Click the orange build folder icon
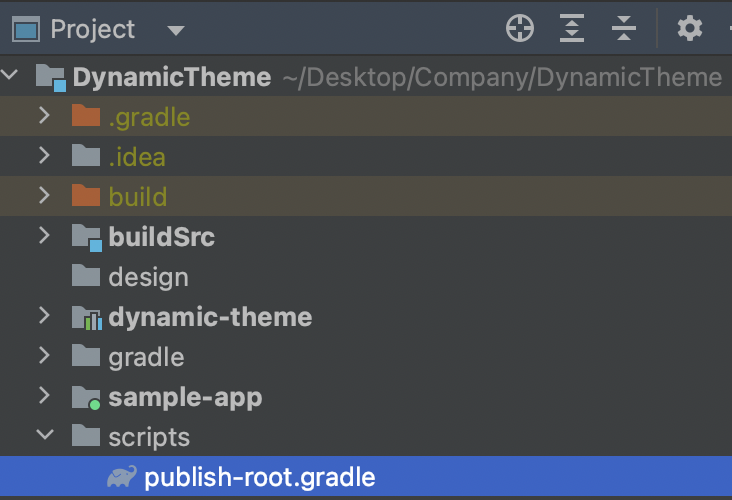 (86, 196)
